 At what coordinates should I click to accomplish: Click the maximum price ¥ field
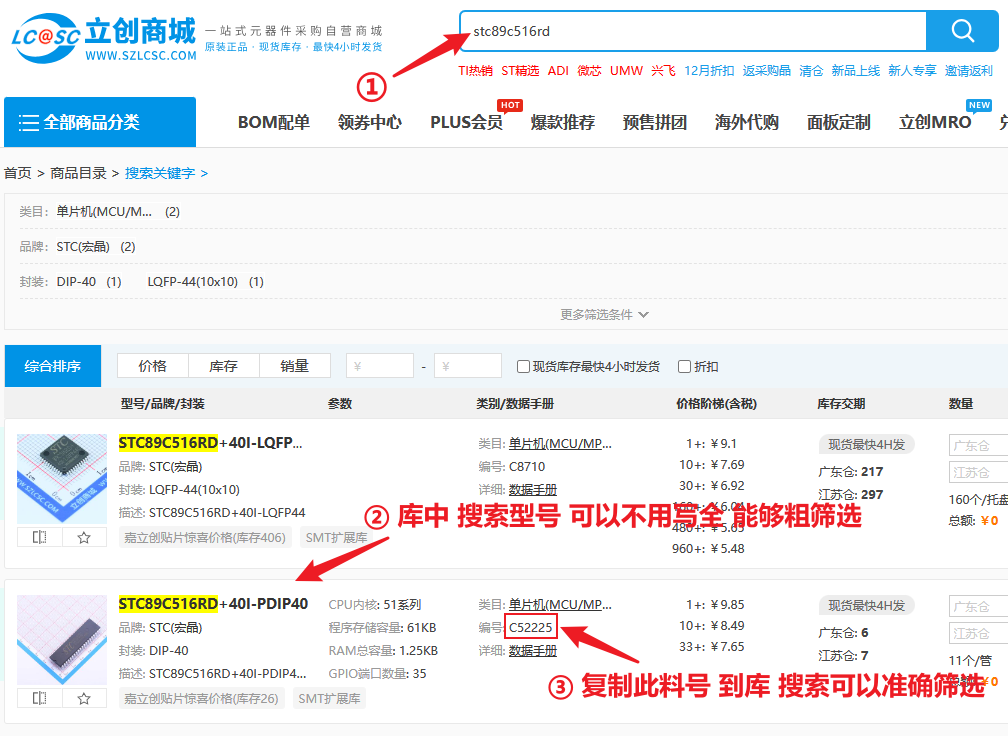pos(468,366)
